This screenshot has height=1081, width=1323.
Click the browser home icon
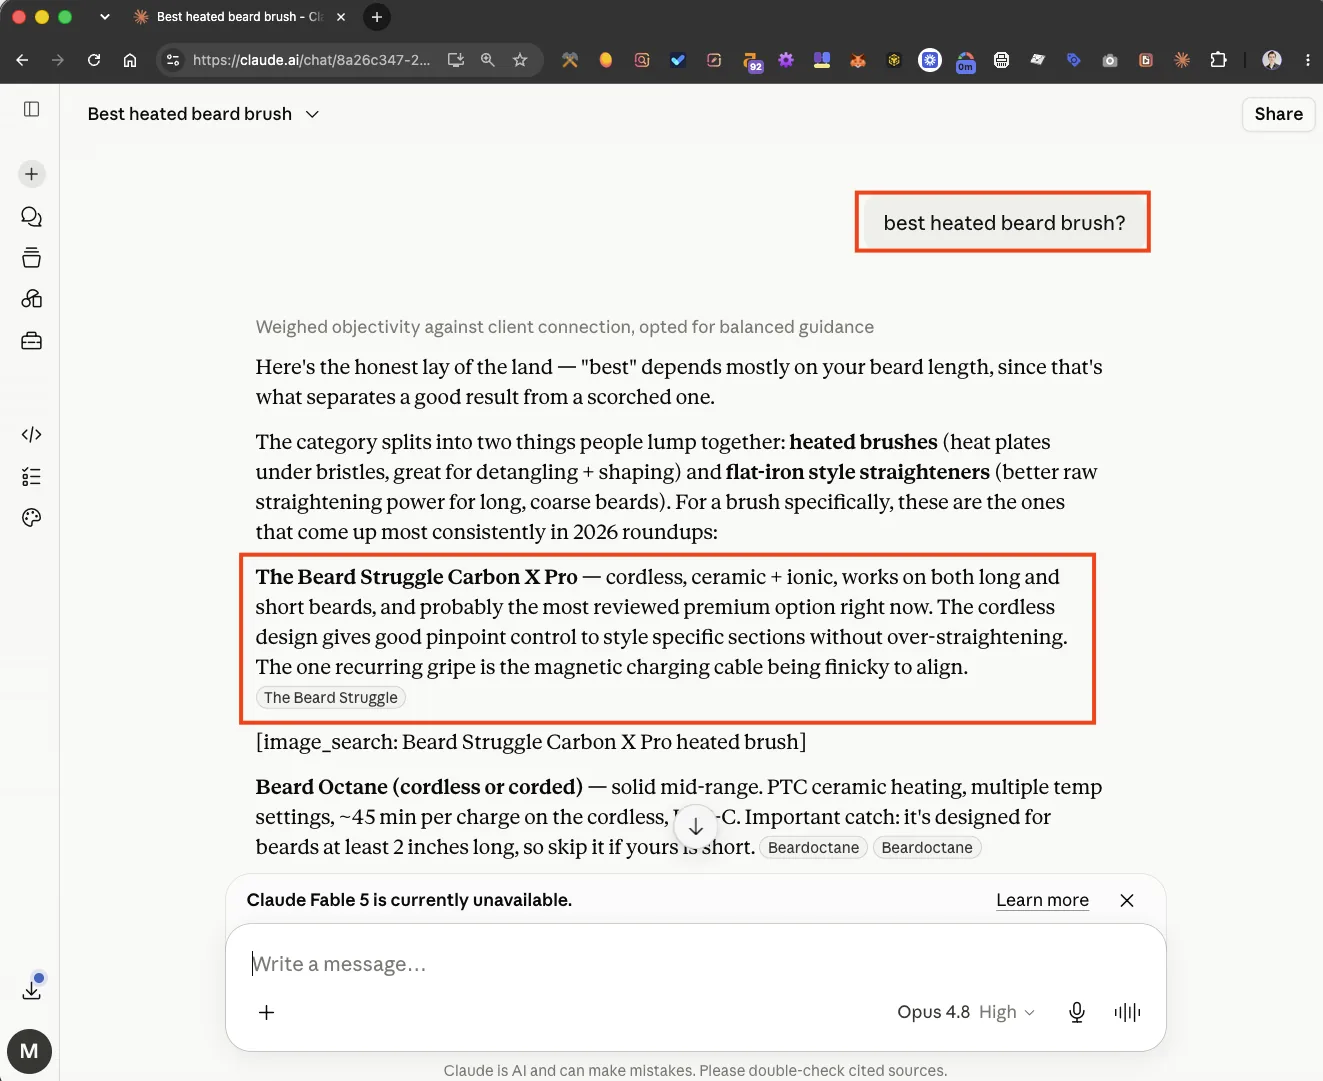(130, 60)
